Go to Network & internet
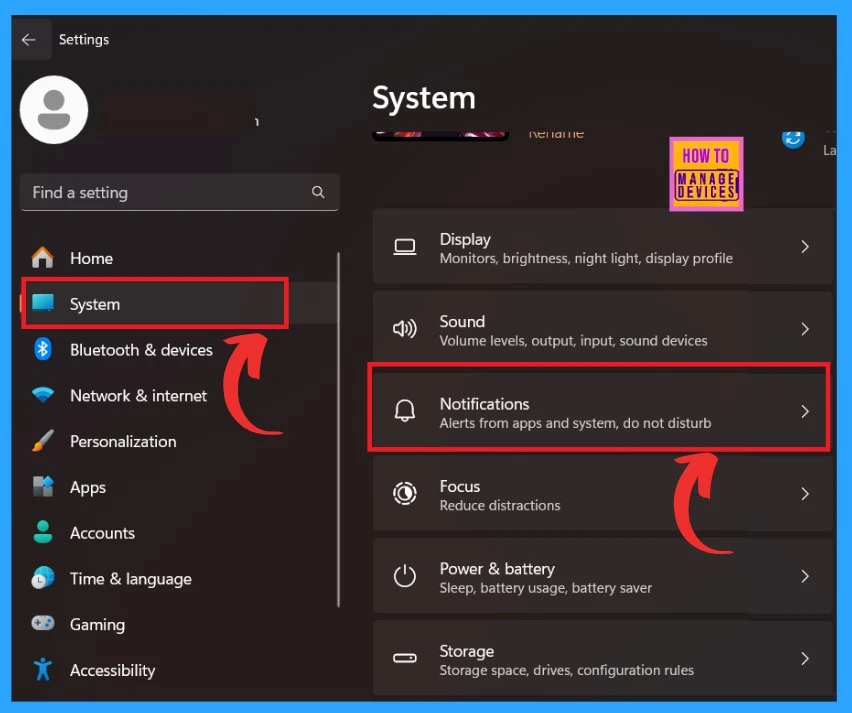This screenshot has width=852, height=713. pyautogui.click(x=179, y=395)
